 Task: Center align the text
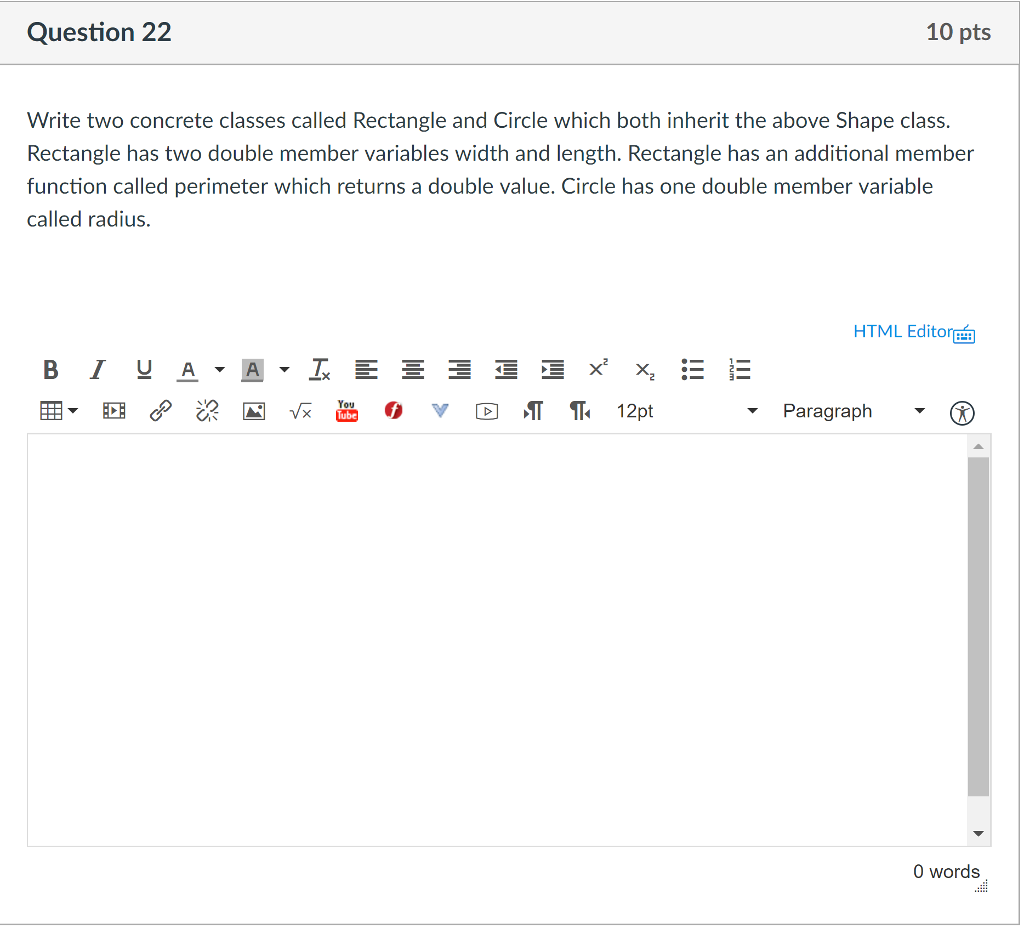[412, 370]
